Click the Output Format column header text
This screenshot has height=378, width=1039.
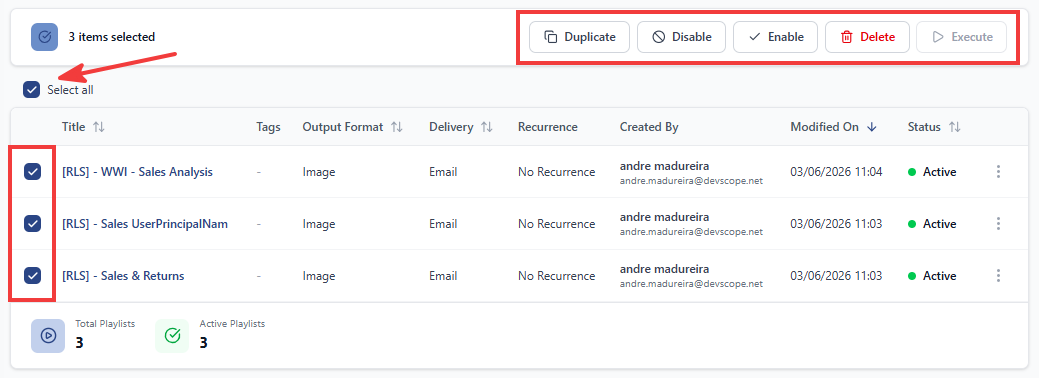click(343, 127)
